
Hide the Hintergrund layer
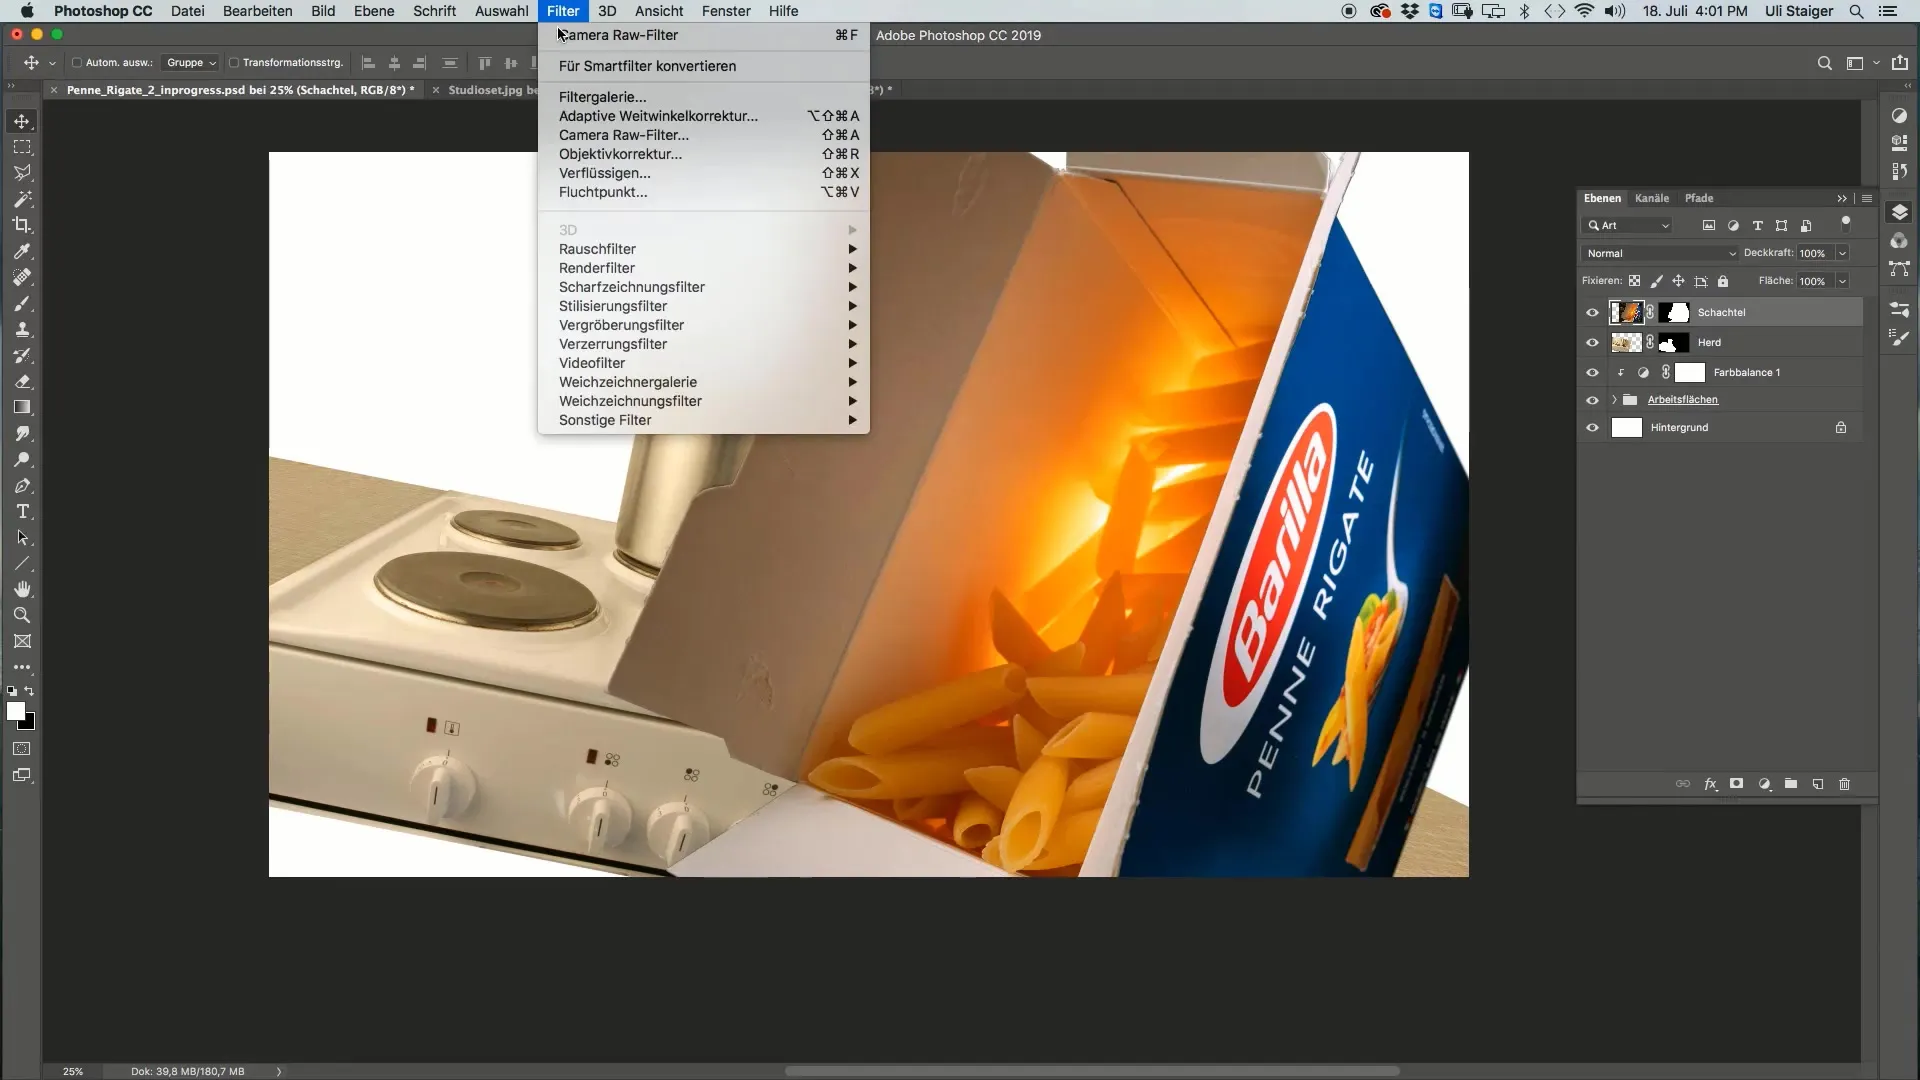click(x=1592, y=427)
